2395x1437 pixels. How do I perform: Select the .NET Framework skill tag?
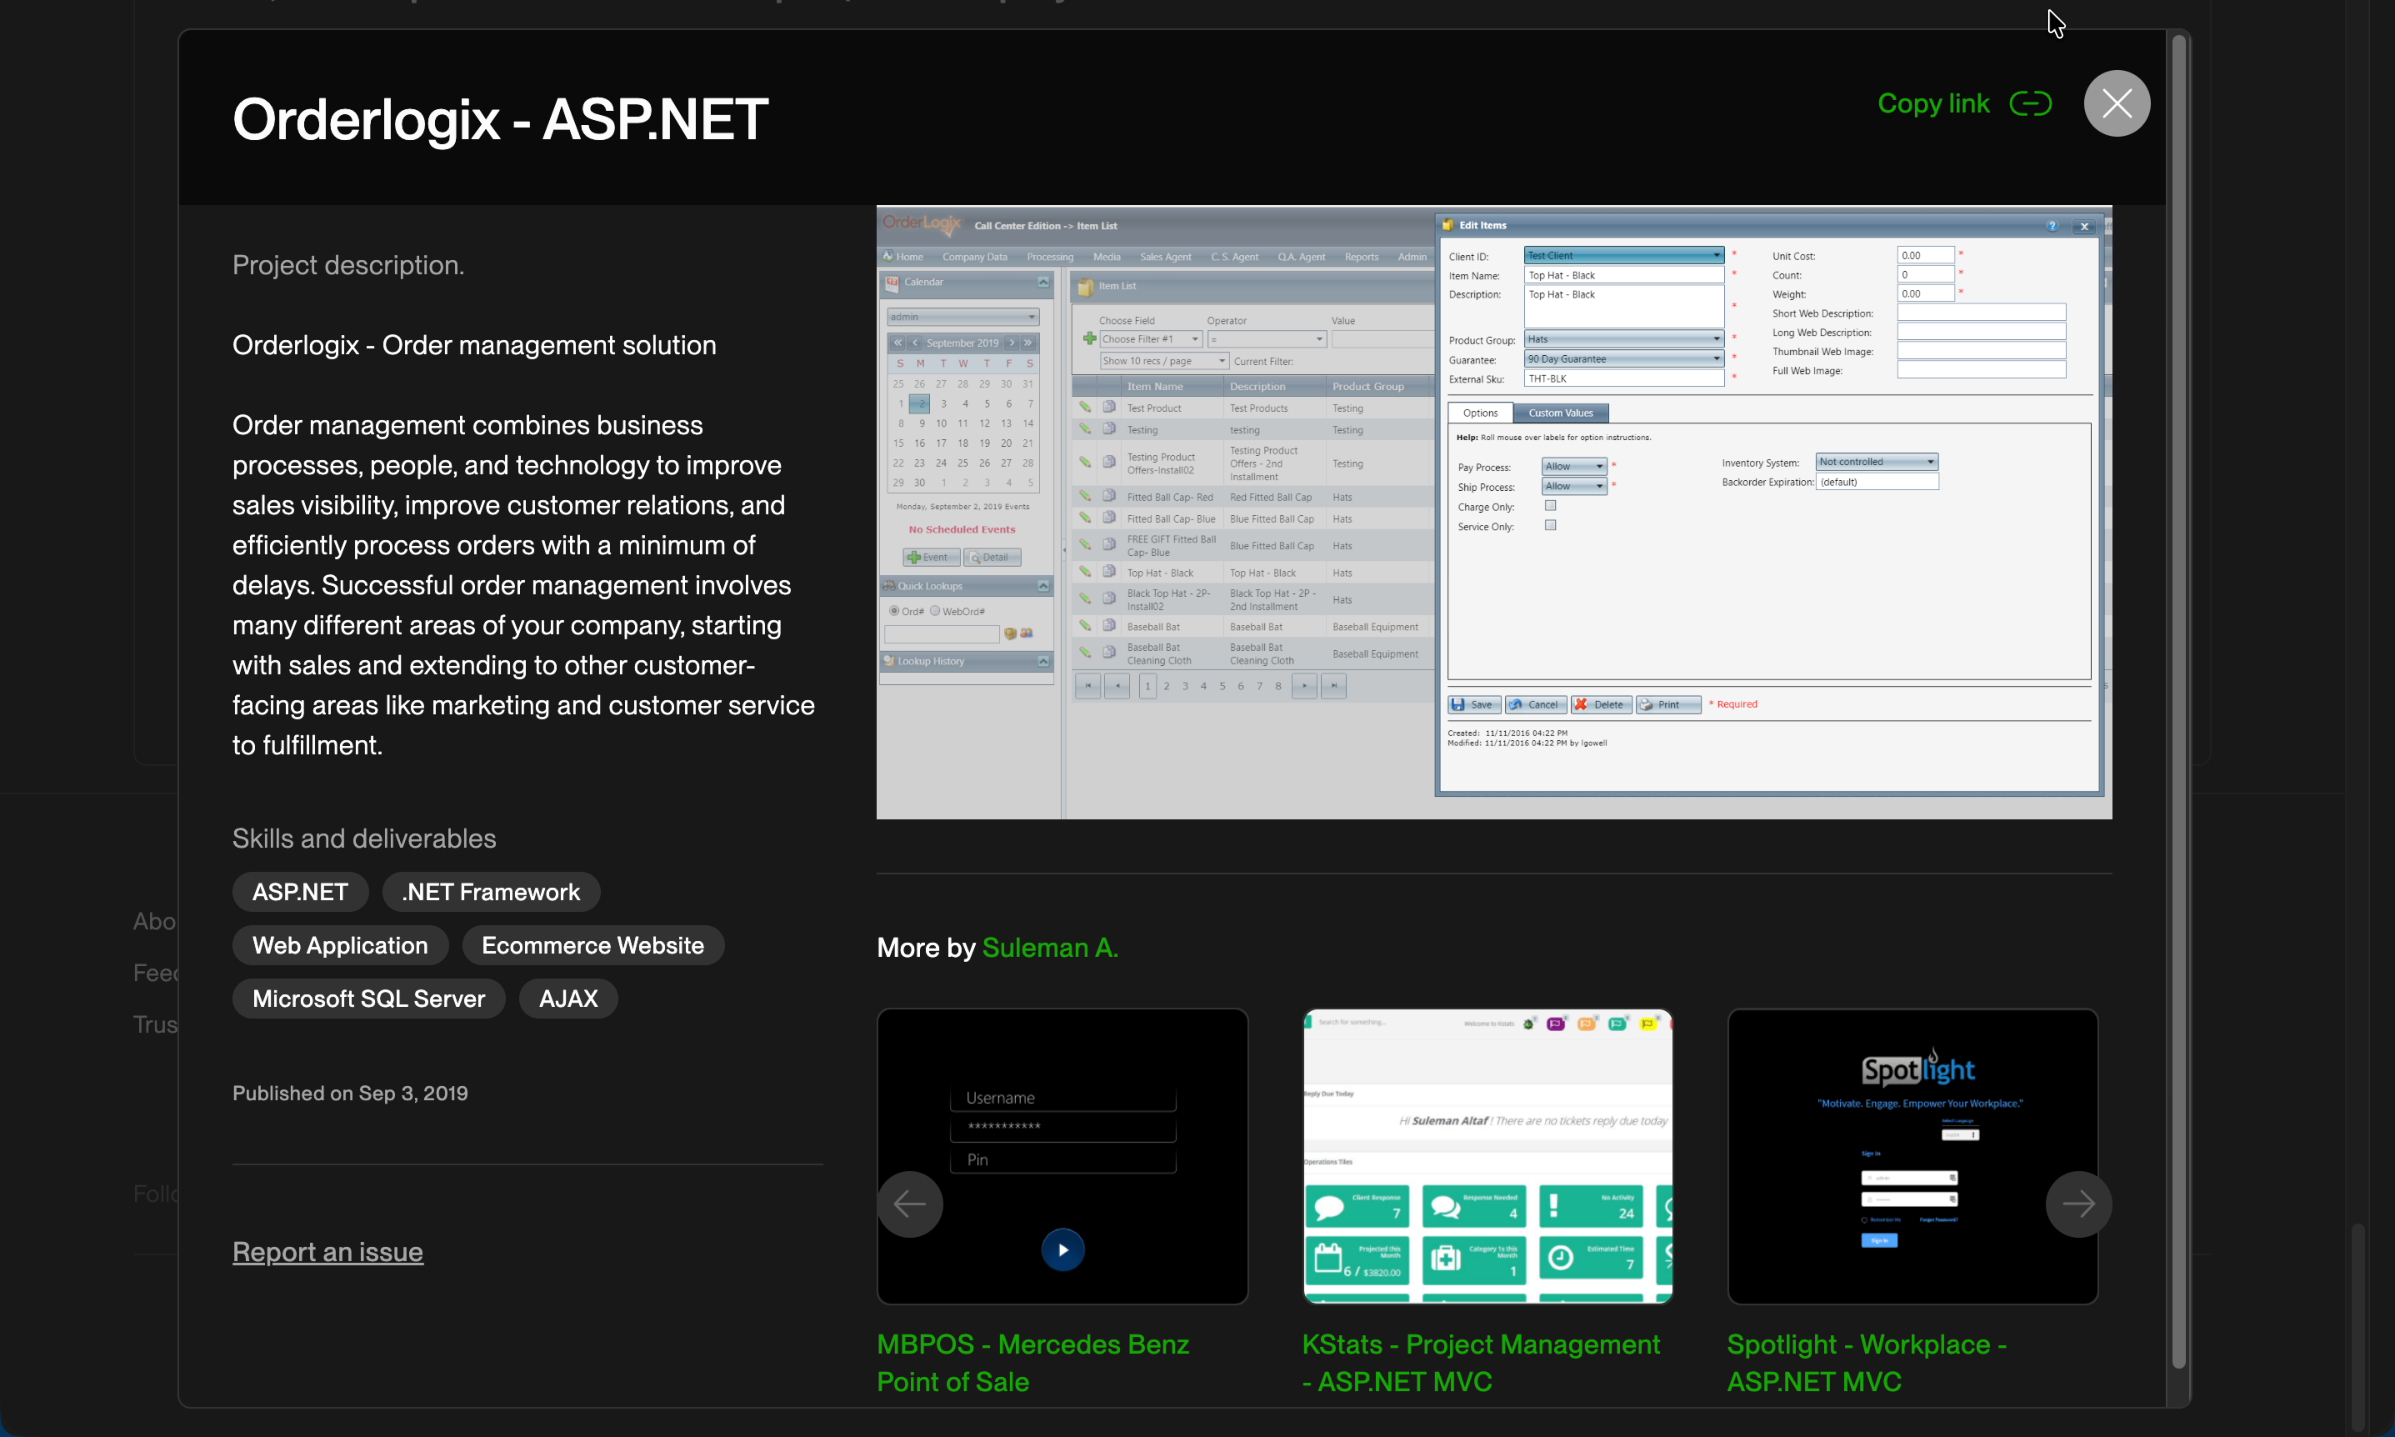click(491, 892)
